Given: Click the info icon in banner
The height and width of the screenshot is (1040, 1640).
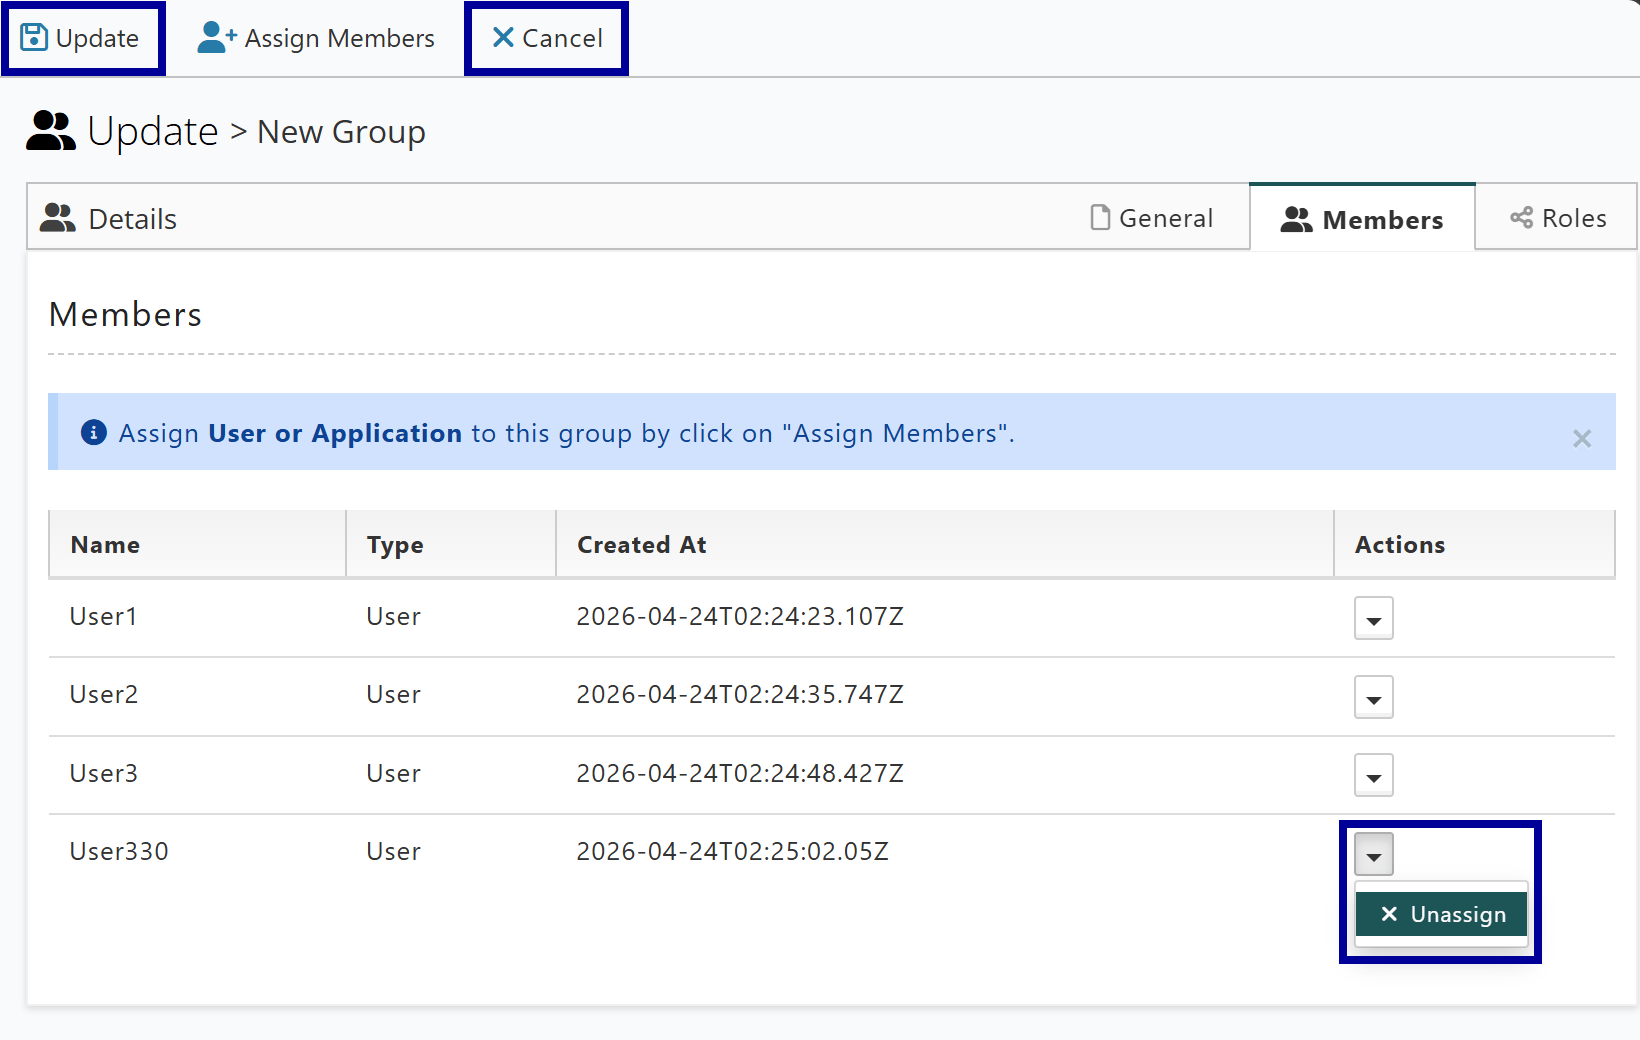Looking at the screenshot, I should coord(94,432).
